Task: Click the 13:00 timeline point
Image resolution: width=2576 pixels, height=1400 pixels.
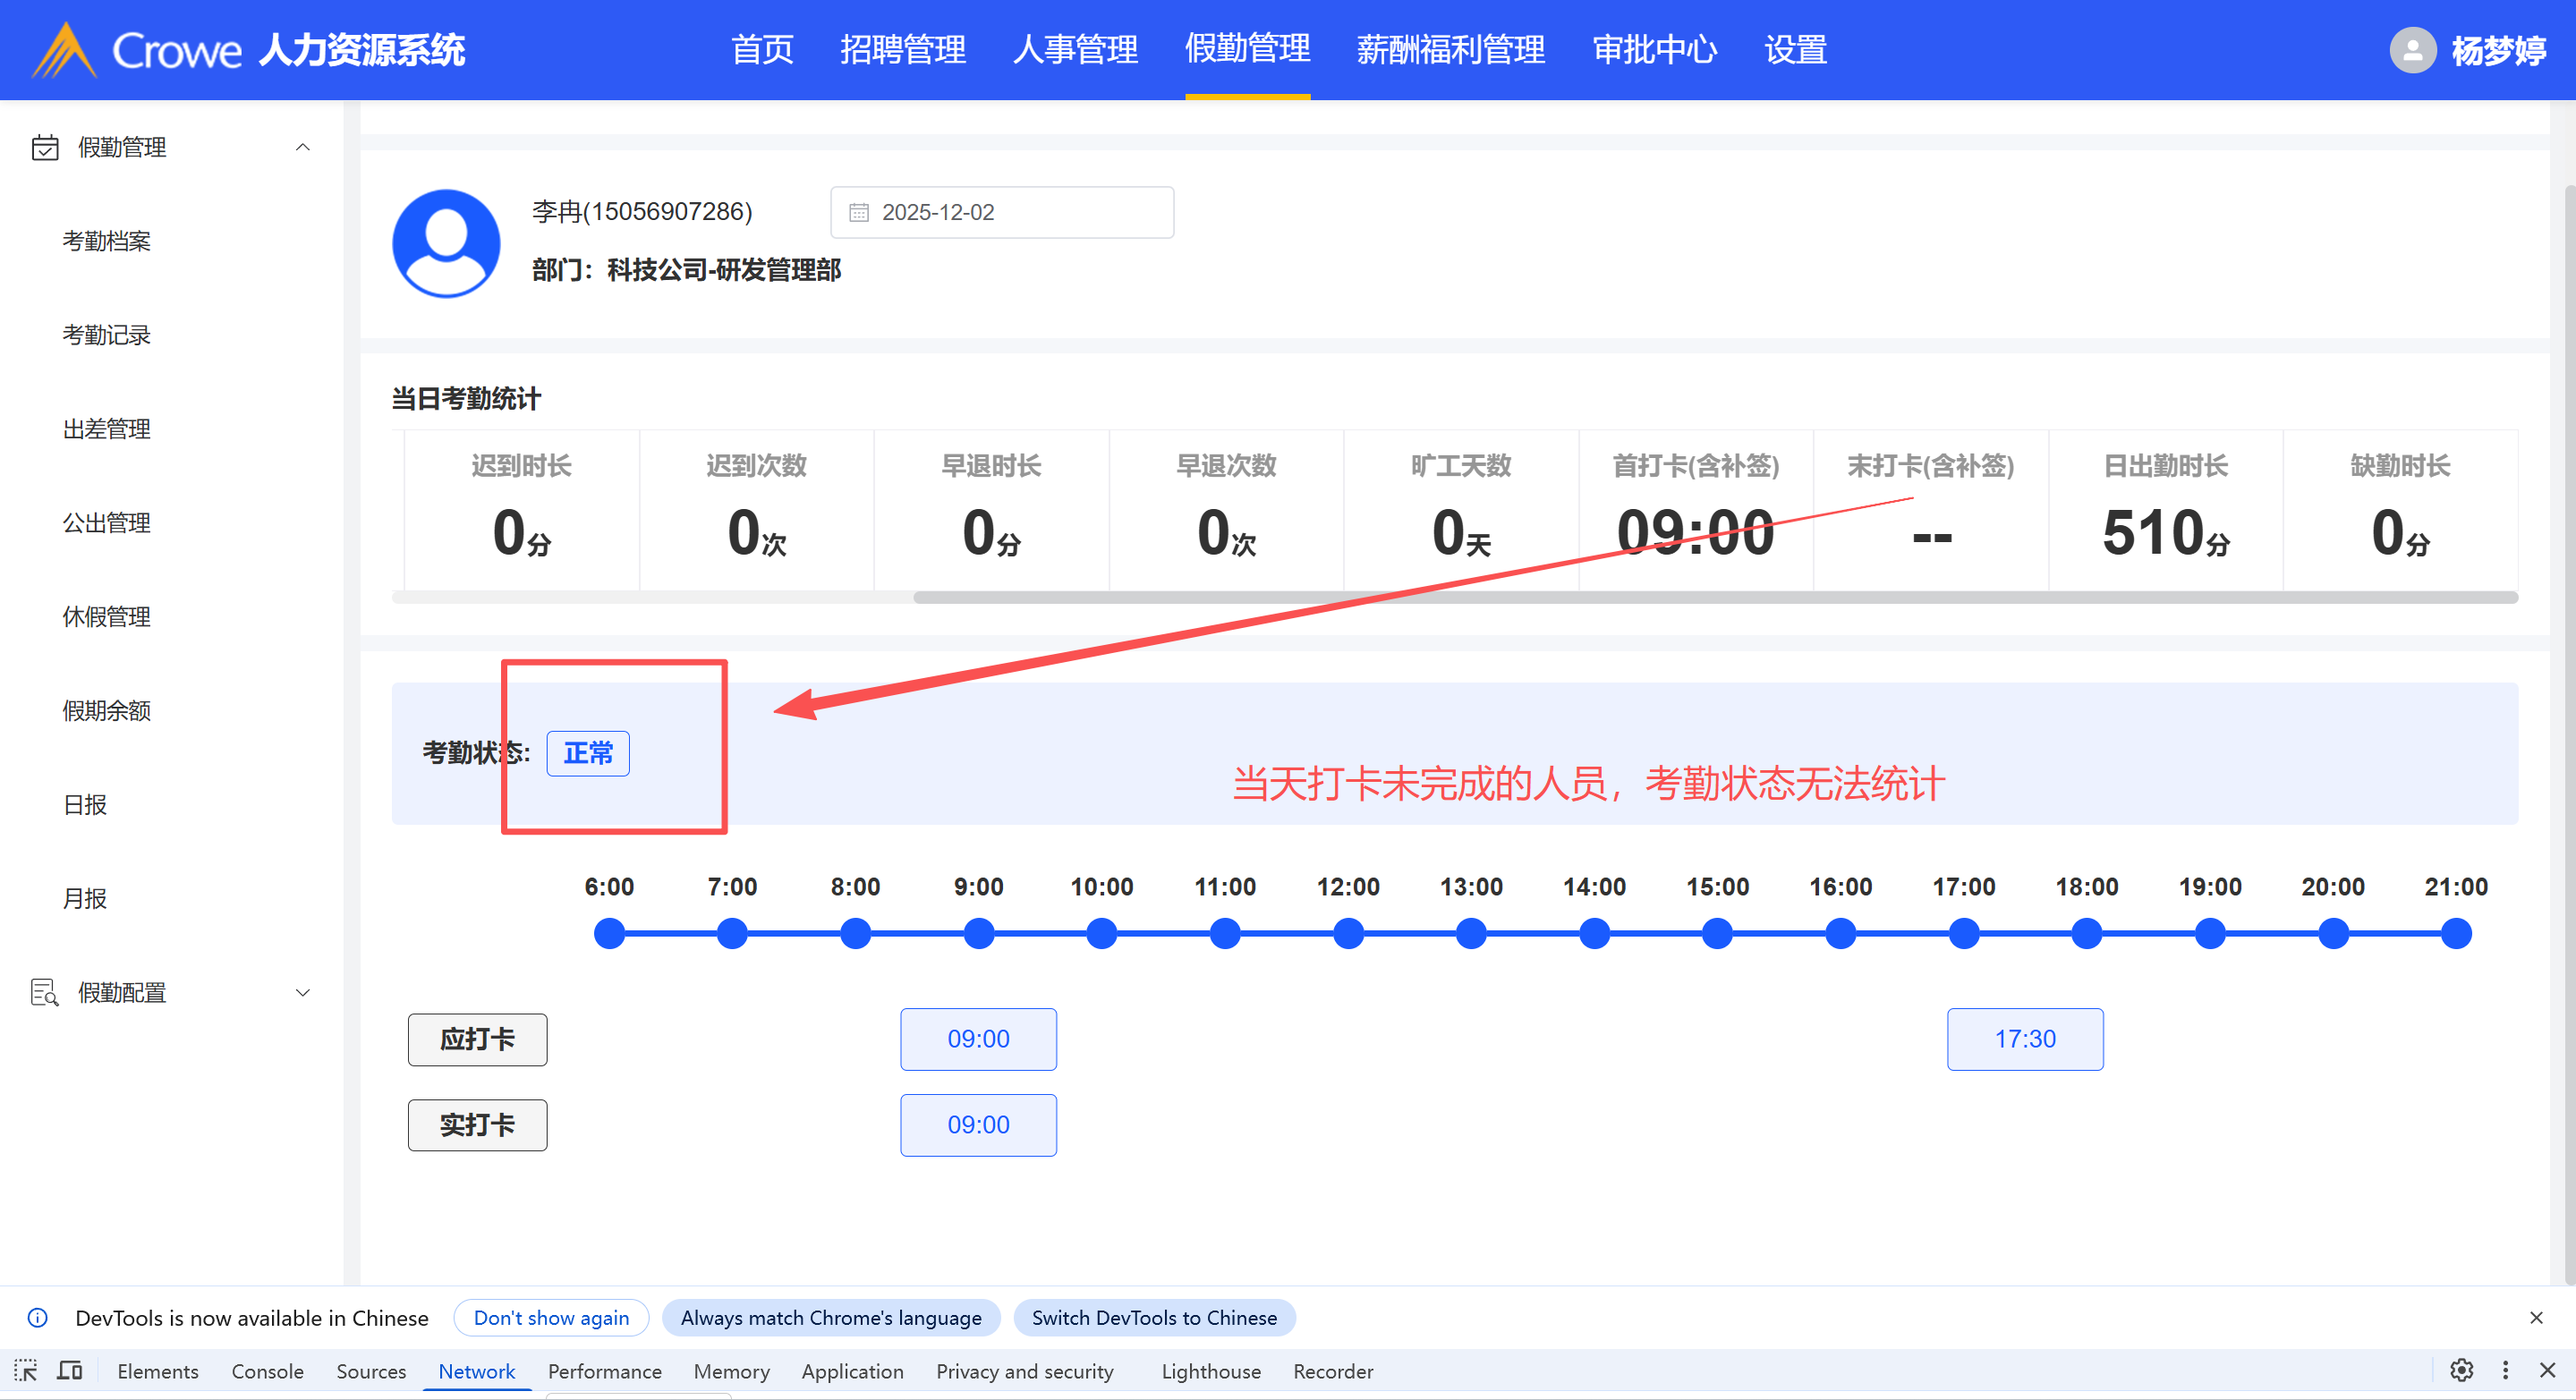Action: pyautogui.click(x=1470, y=933)
